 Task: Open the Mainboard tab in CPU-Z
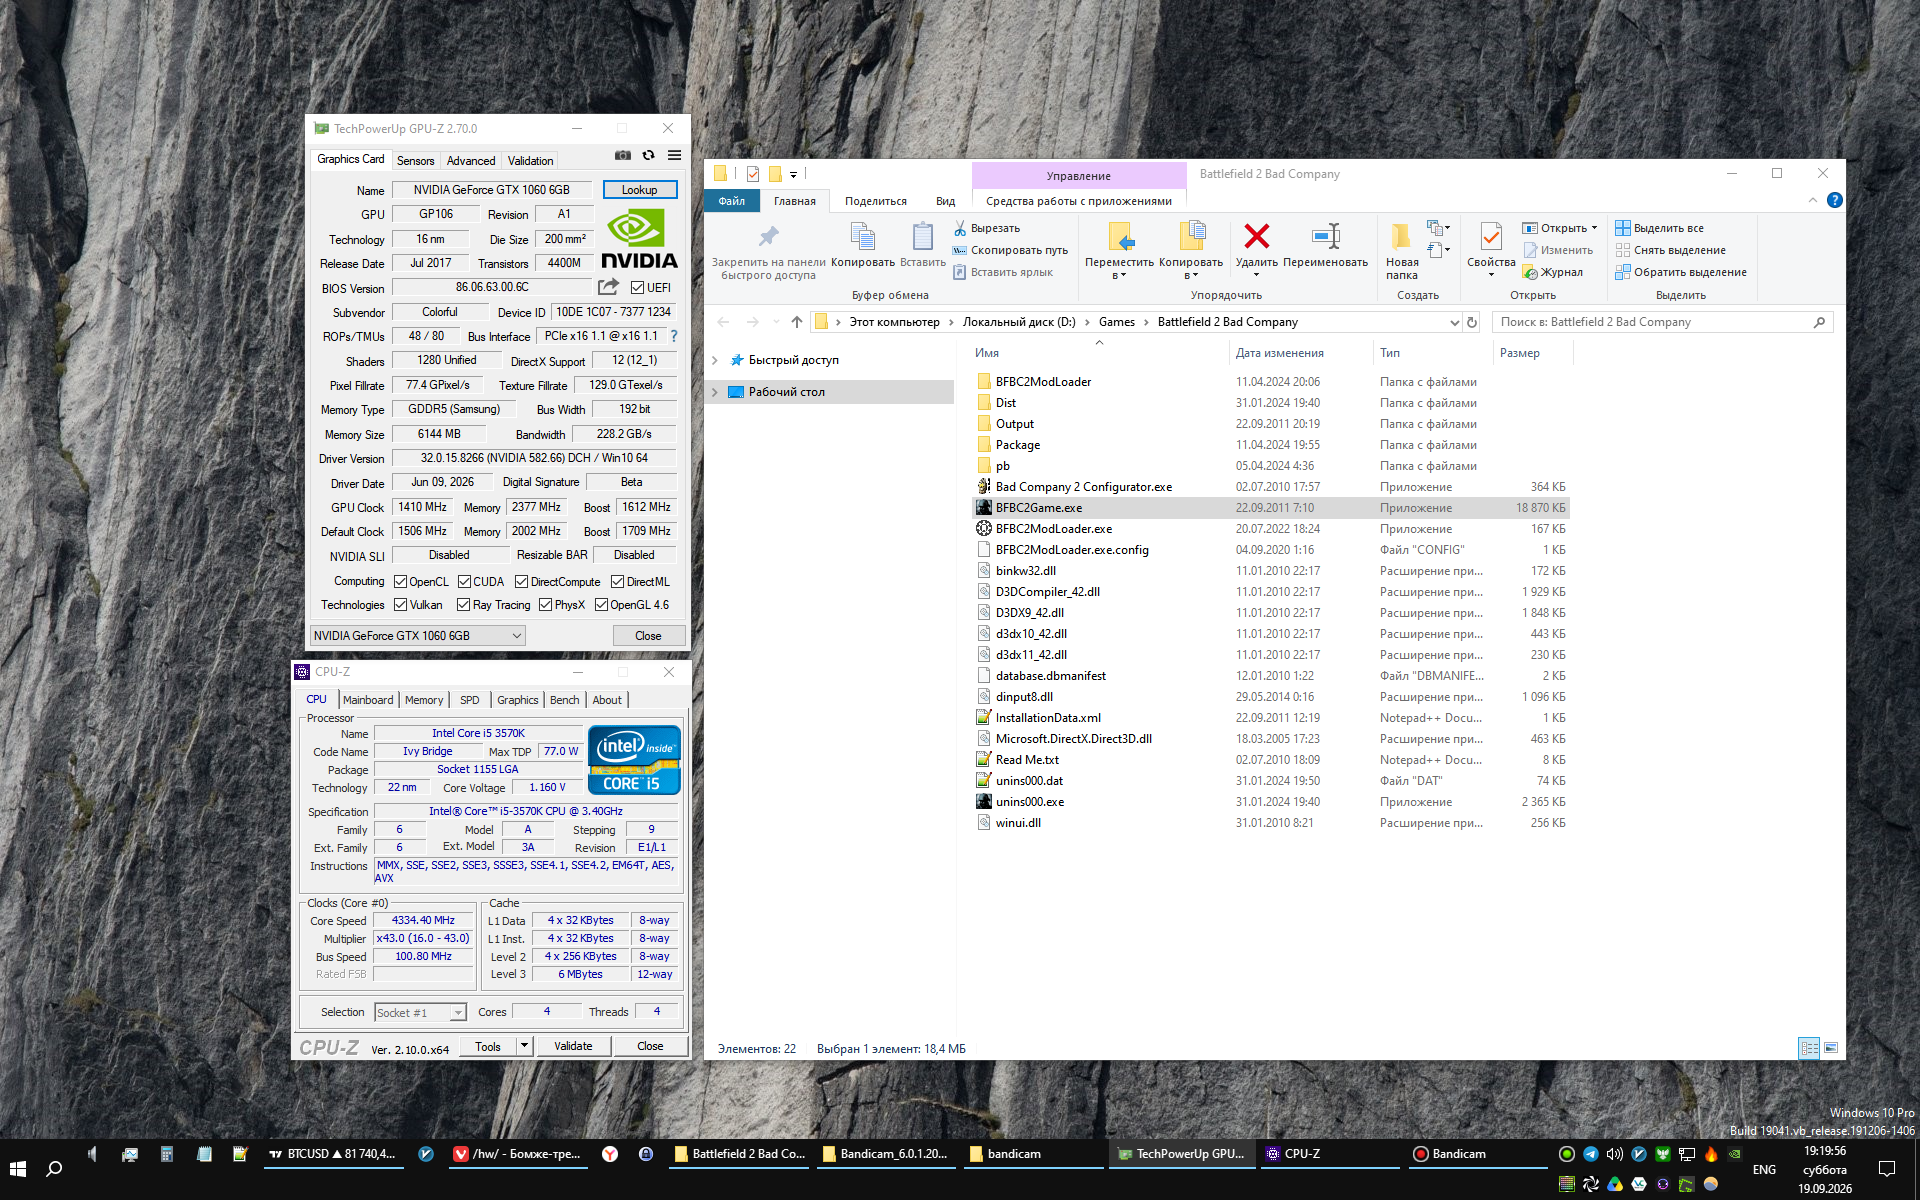tap(368, 700)
